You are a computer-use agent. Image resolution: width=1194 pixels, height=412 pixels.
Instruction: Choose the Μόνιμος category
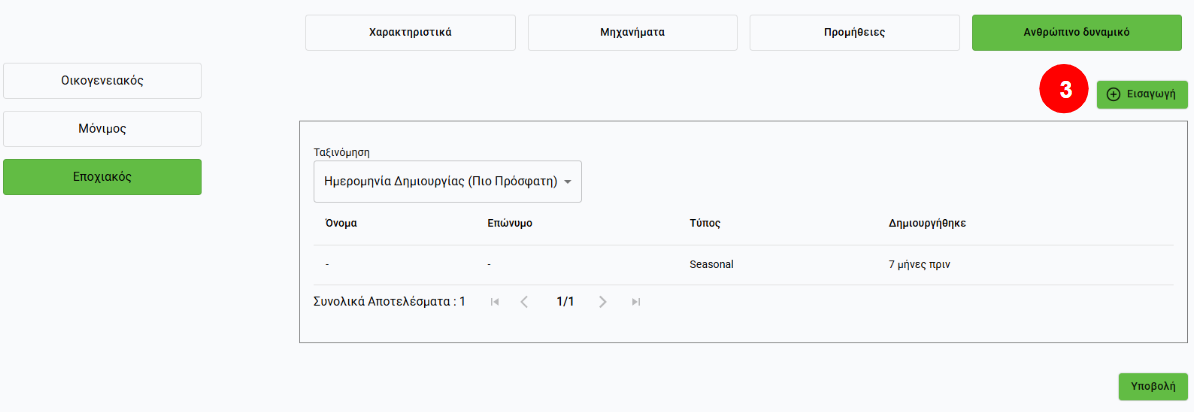[x=103, y=129]
